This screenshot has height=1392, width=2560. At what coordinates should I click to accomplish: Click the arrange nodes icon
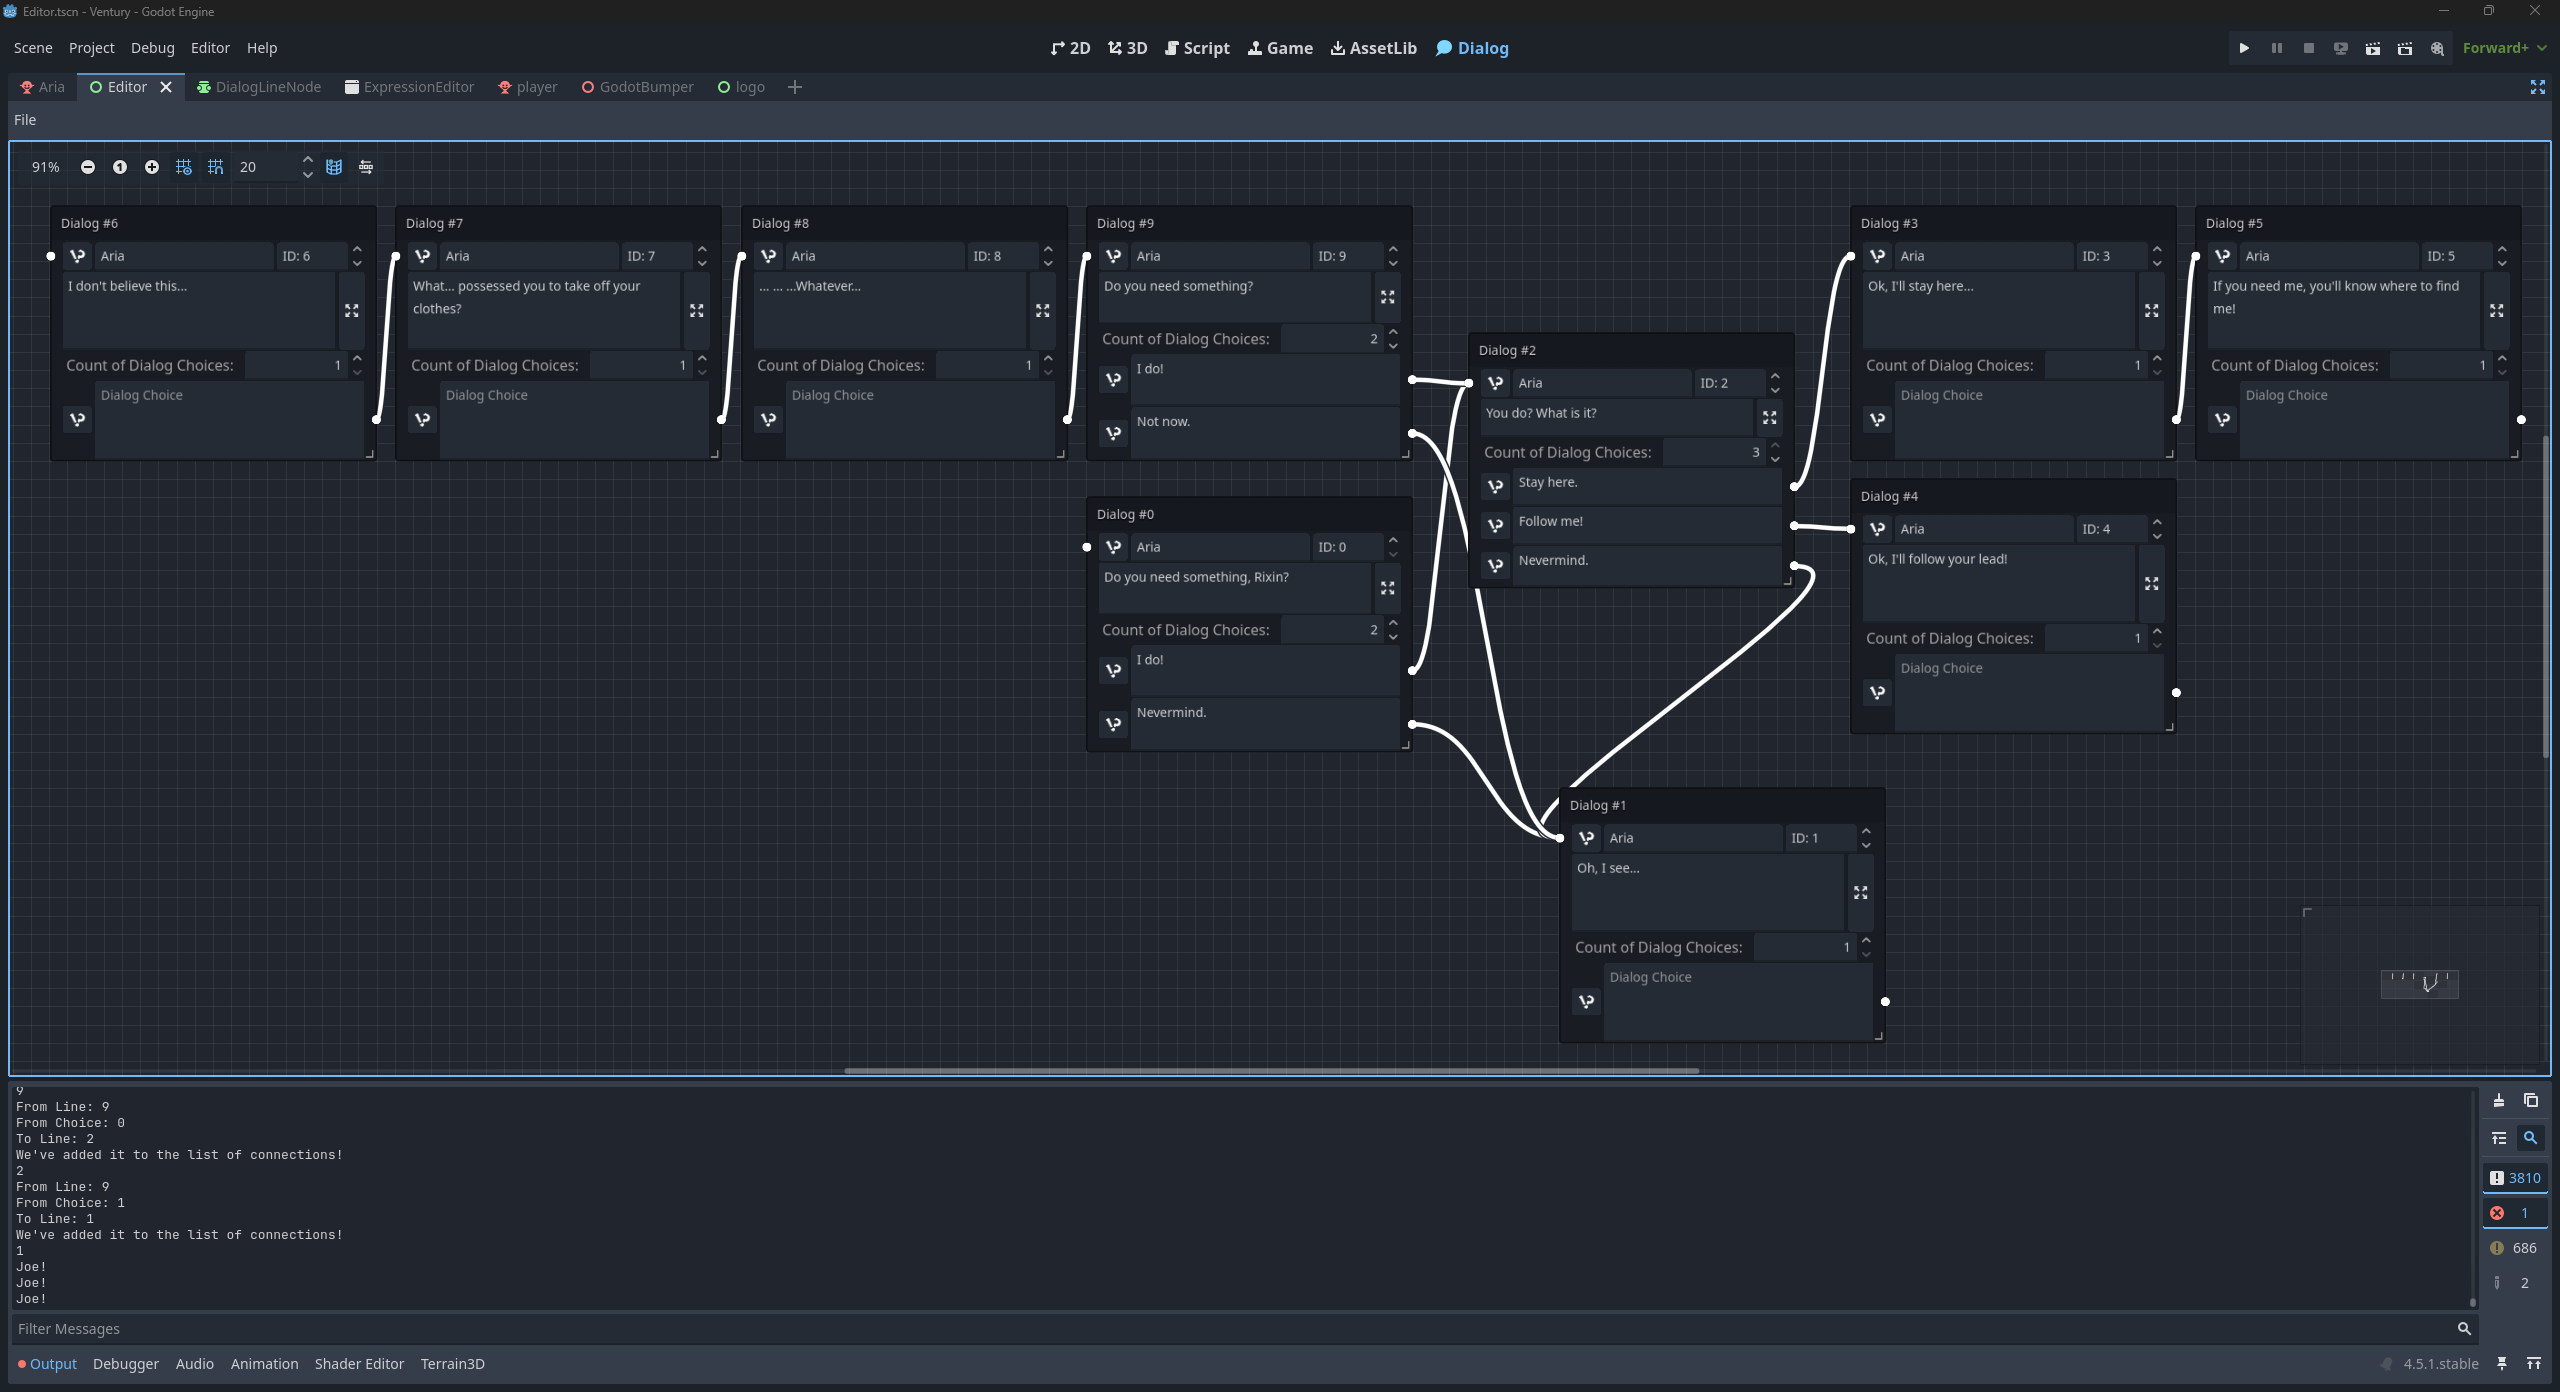(x=366, y=167)
